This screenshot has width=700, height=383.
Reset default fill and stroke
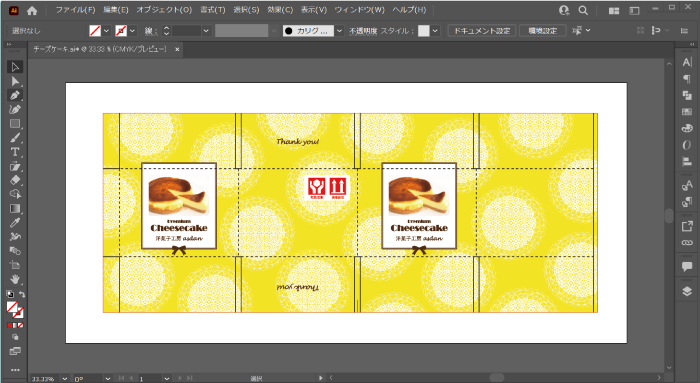tap(10, 294)
